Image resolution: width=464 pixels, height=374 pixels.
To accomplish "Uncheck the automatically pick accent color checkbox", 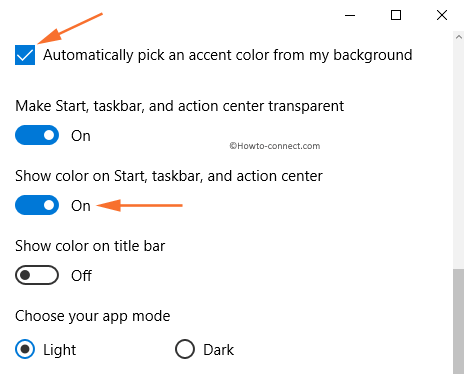I will (25, 55).
